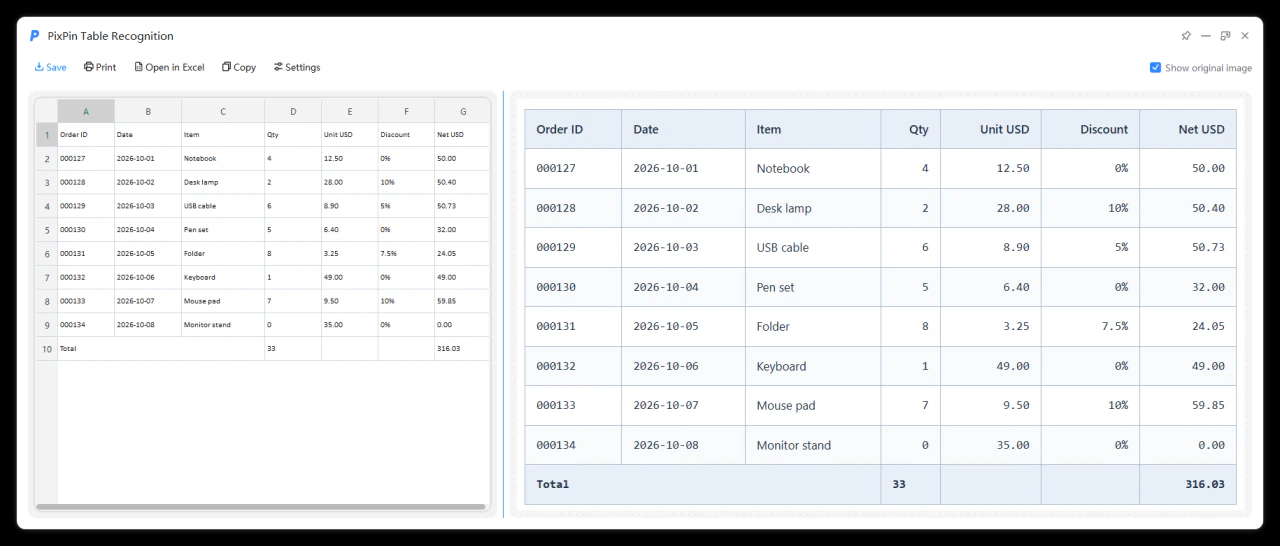
Task: Click 'Notebook' in the original image
Action: click(x=783, y=169)
